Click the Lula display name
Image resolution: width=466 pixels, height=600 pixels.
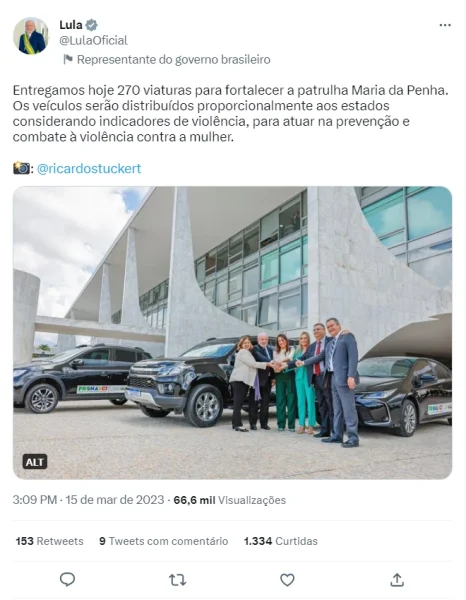pos(71,25)
